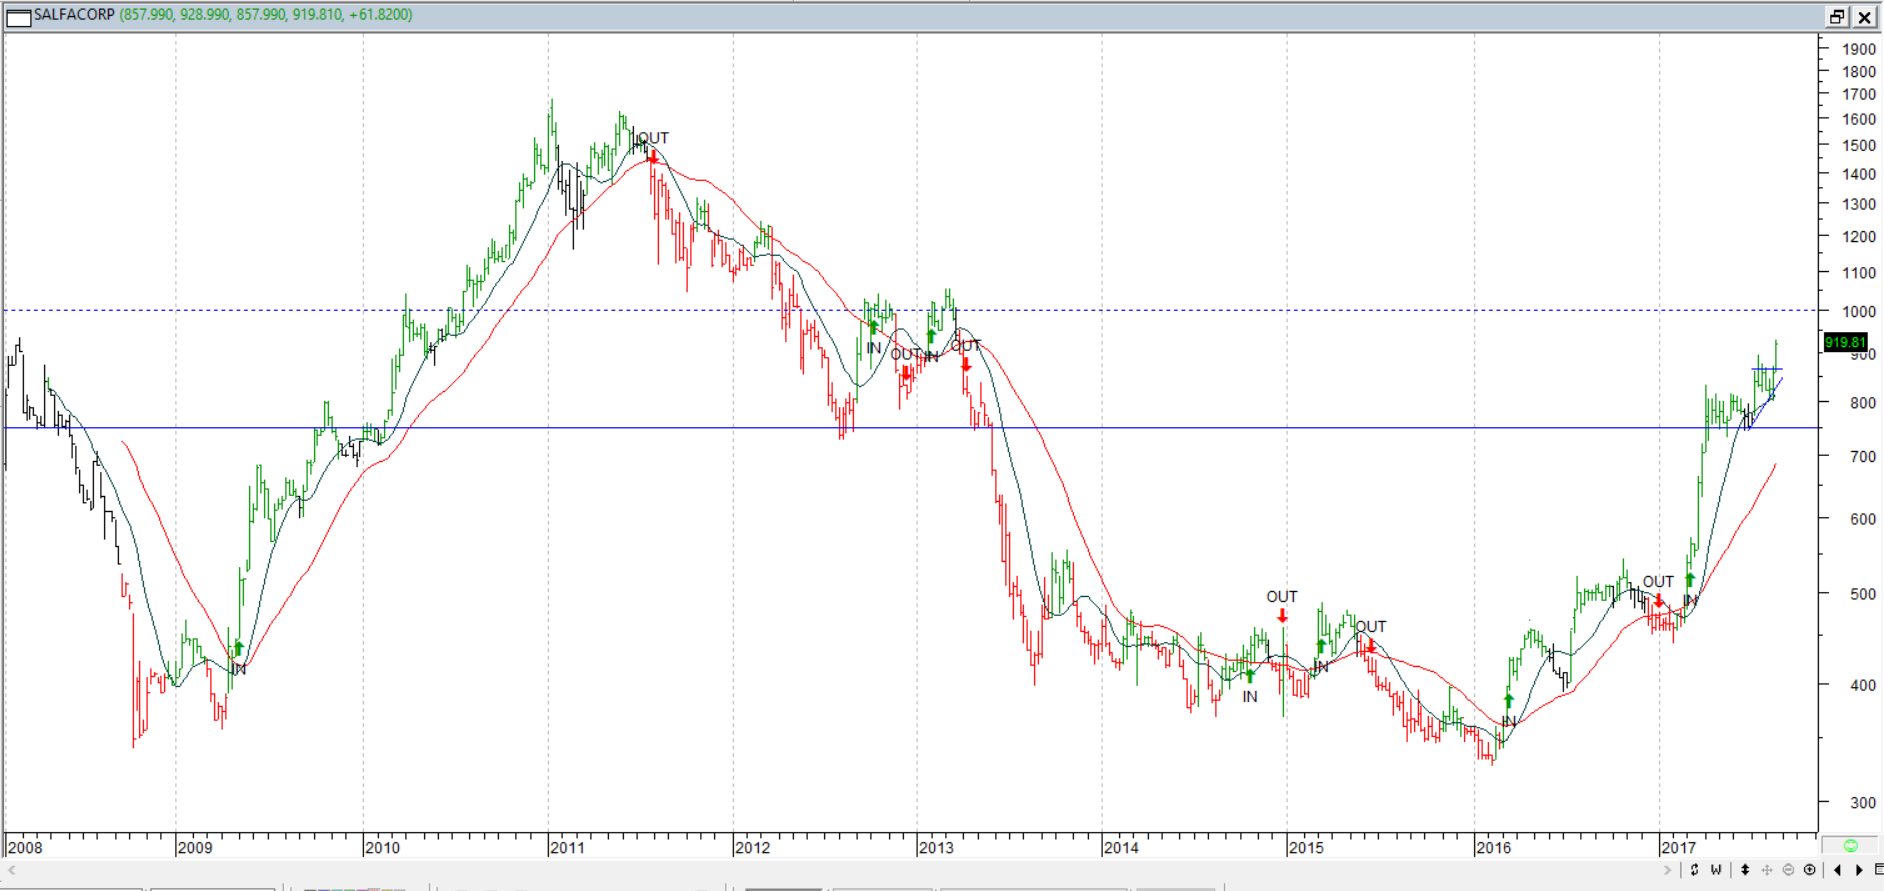
Task: Switch periodicity with the W button
Action: pyautogui.click(x=1717, y=870)
